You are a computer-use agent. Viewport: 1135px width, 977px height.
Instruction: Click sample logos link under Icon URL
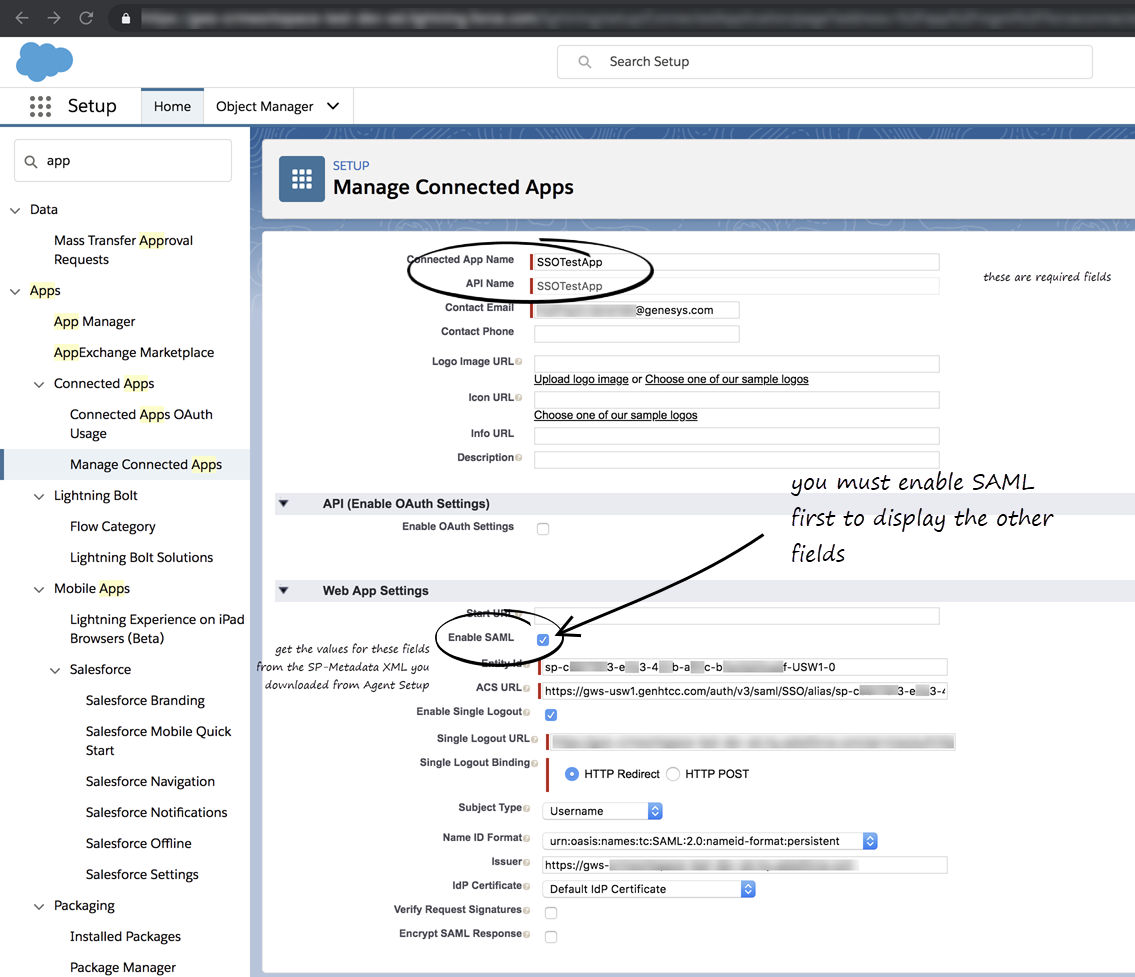click(616, 415)
